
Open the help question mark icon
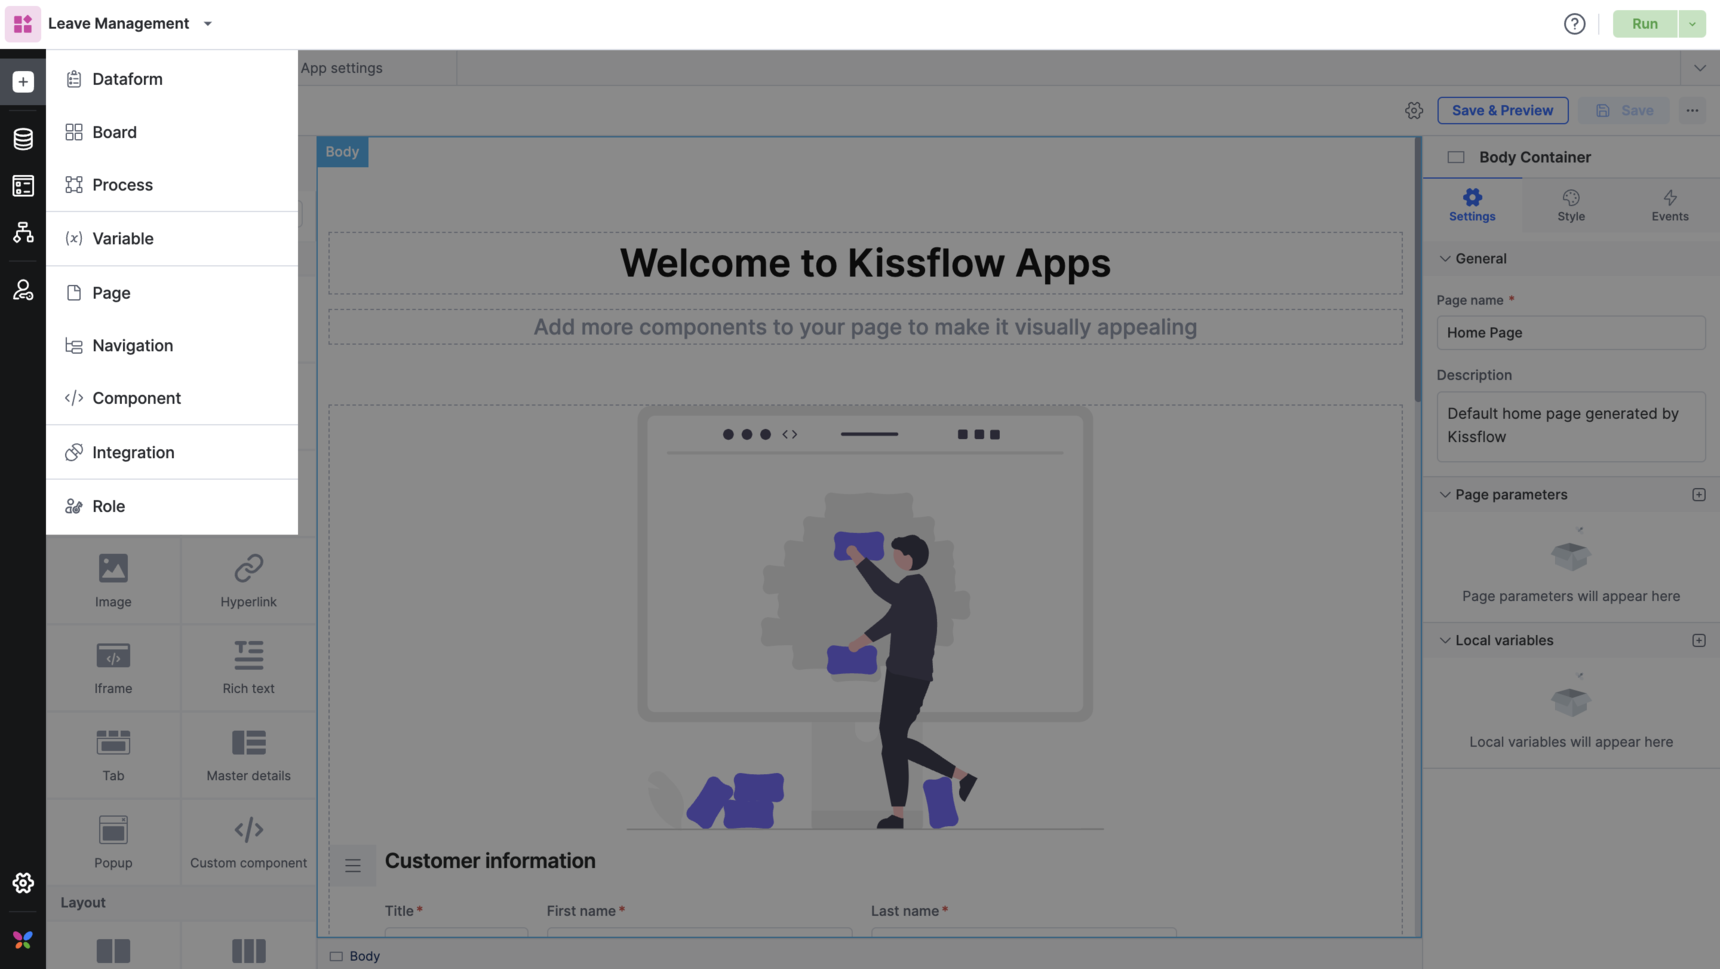click(x=1574, y=24)
